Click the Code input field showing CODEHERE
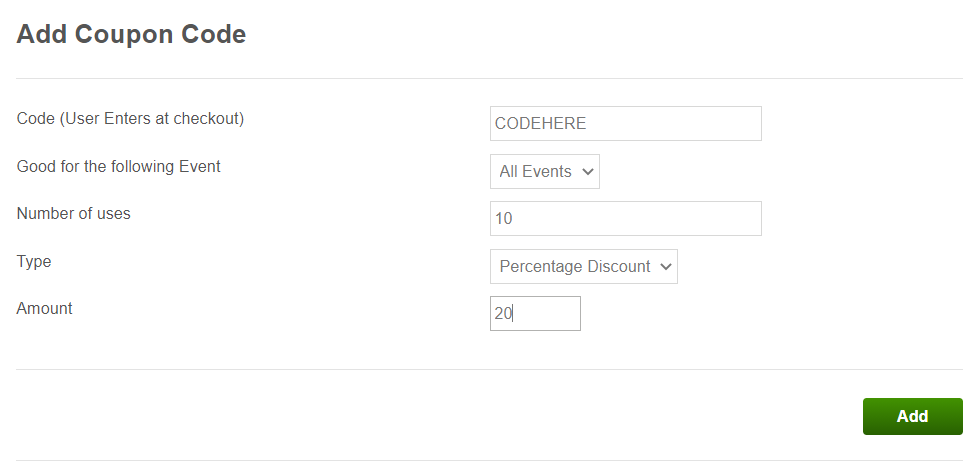 [x=625, y=124]
